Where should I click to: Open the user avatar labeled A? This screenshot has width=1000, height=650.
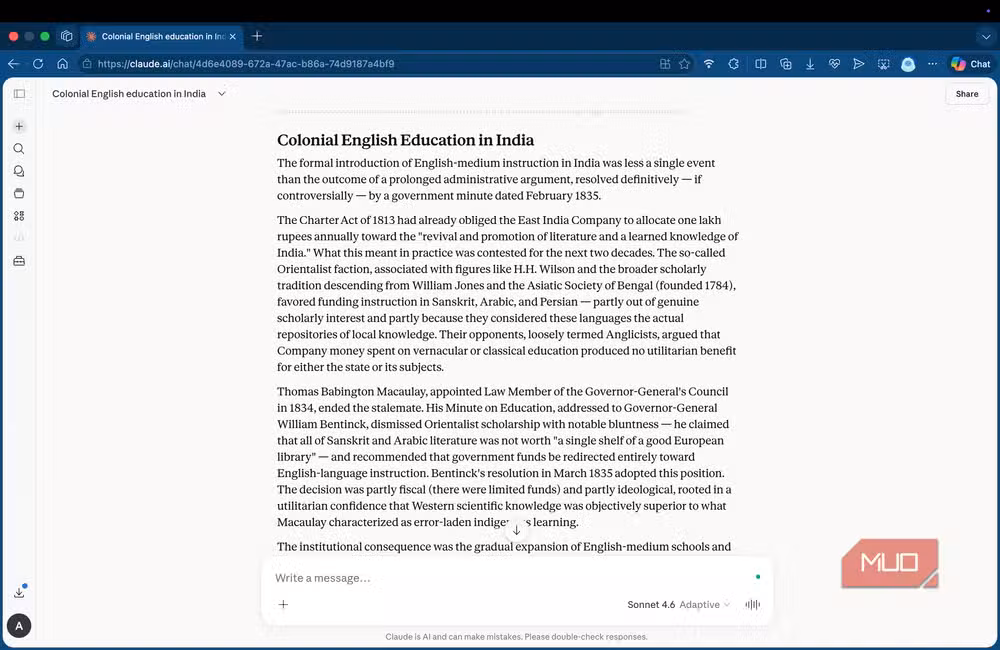(19, 626)
